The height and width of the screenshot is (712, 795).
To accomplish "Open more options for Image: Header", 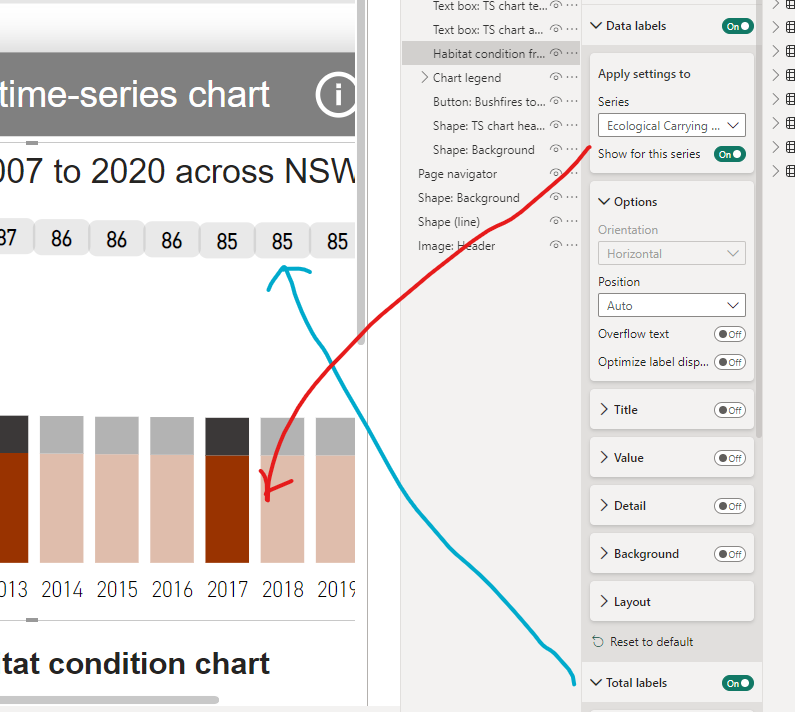I will click(572, 245).
